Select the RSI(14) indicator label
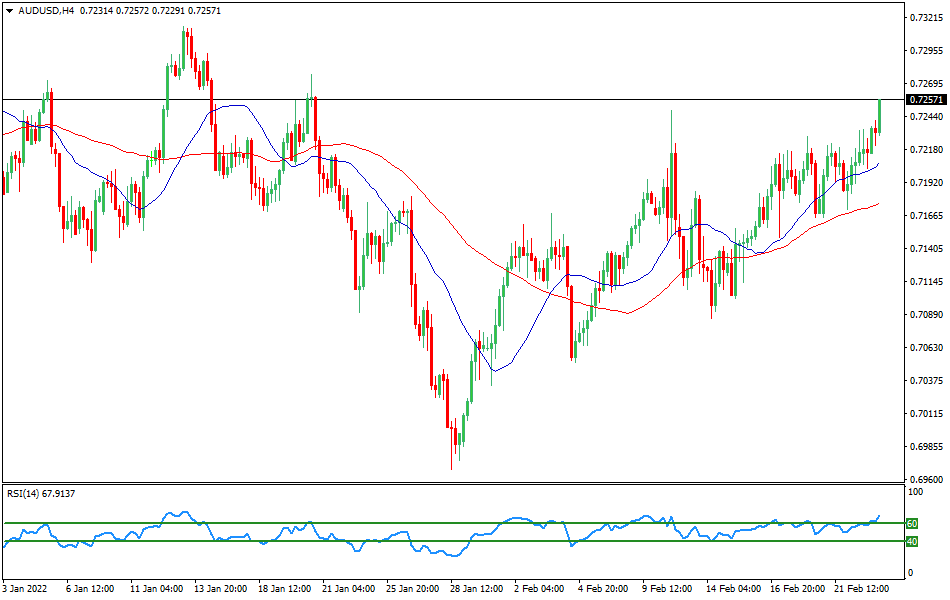 pos(22,492)
